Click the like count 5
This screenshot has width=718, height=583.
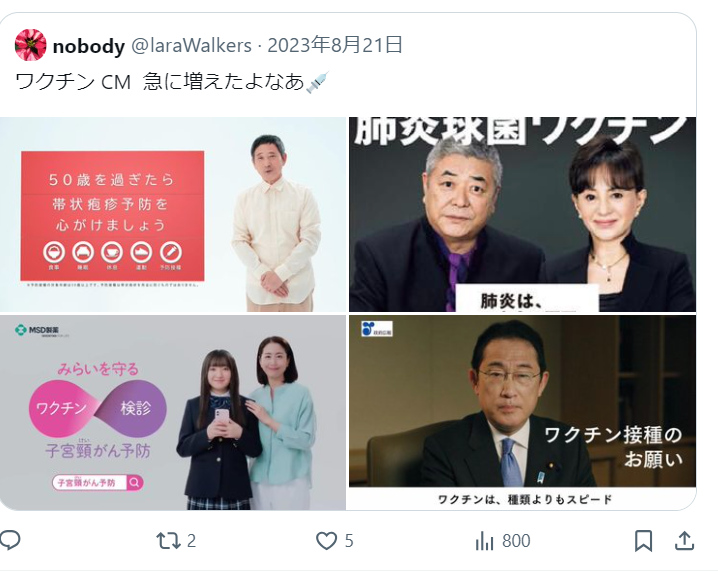pyautogui.click(x=349, y=541)
